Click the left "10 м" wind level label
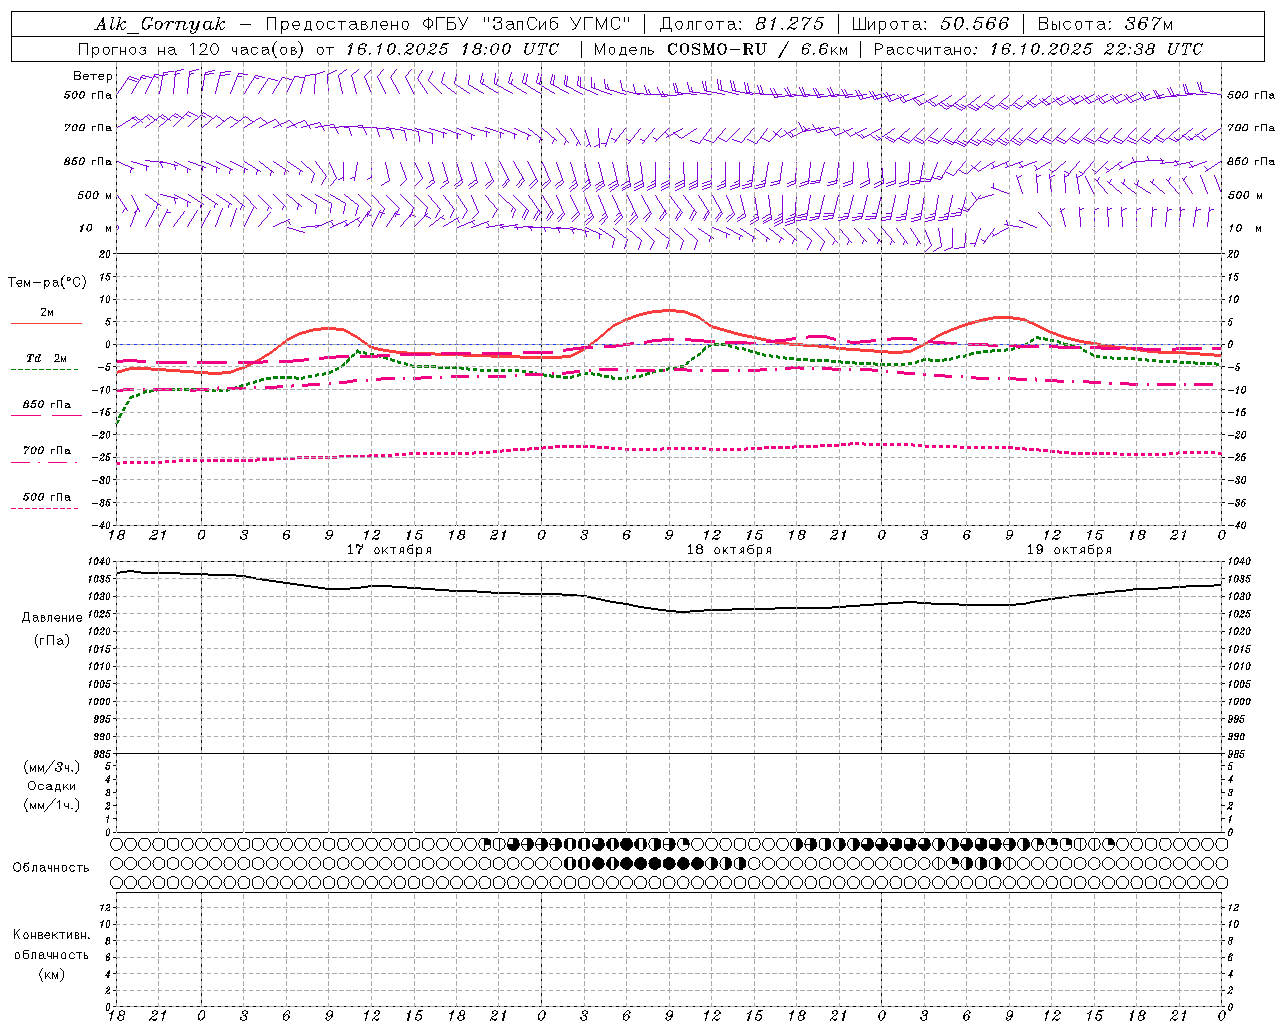The image size is (1280, 1024). [96, 228]
